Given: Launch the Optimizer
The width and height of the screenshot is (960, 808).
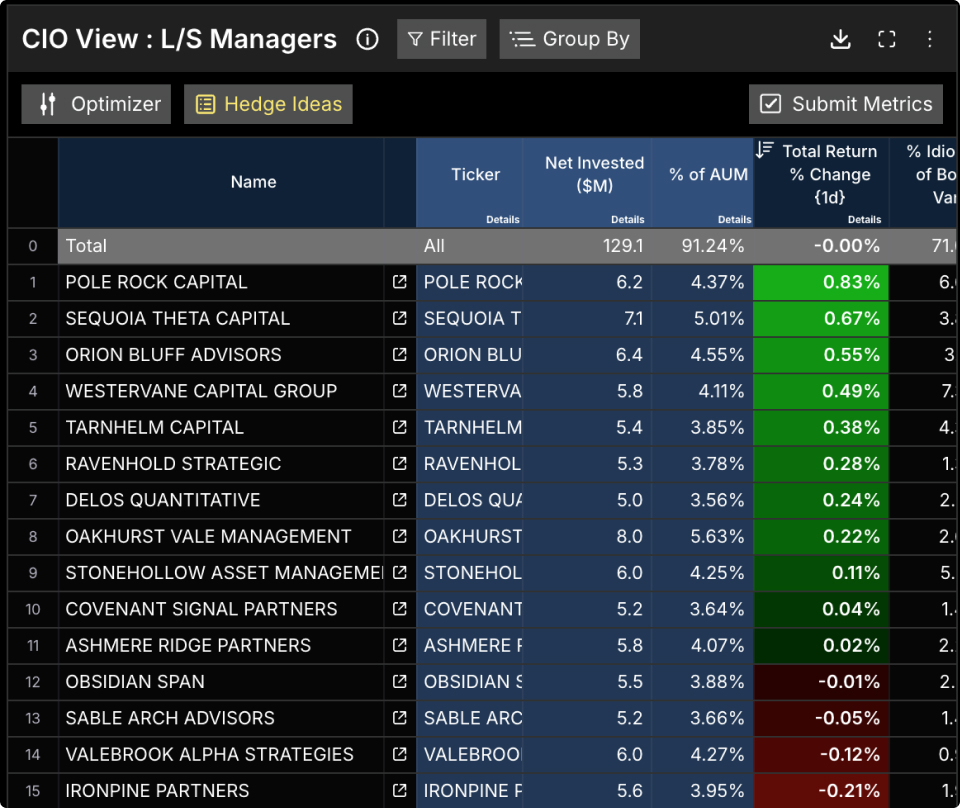Looking at the screenshot, I should tap(96, 104).
